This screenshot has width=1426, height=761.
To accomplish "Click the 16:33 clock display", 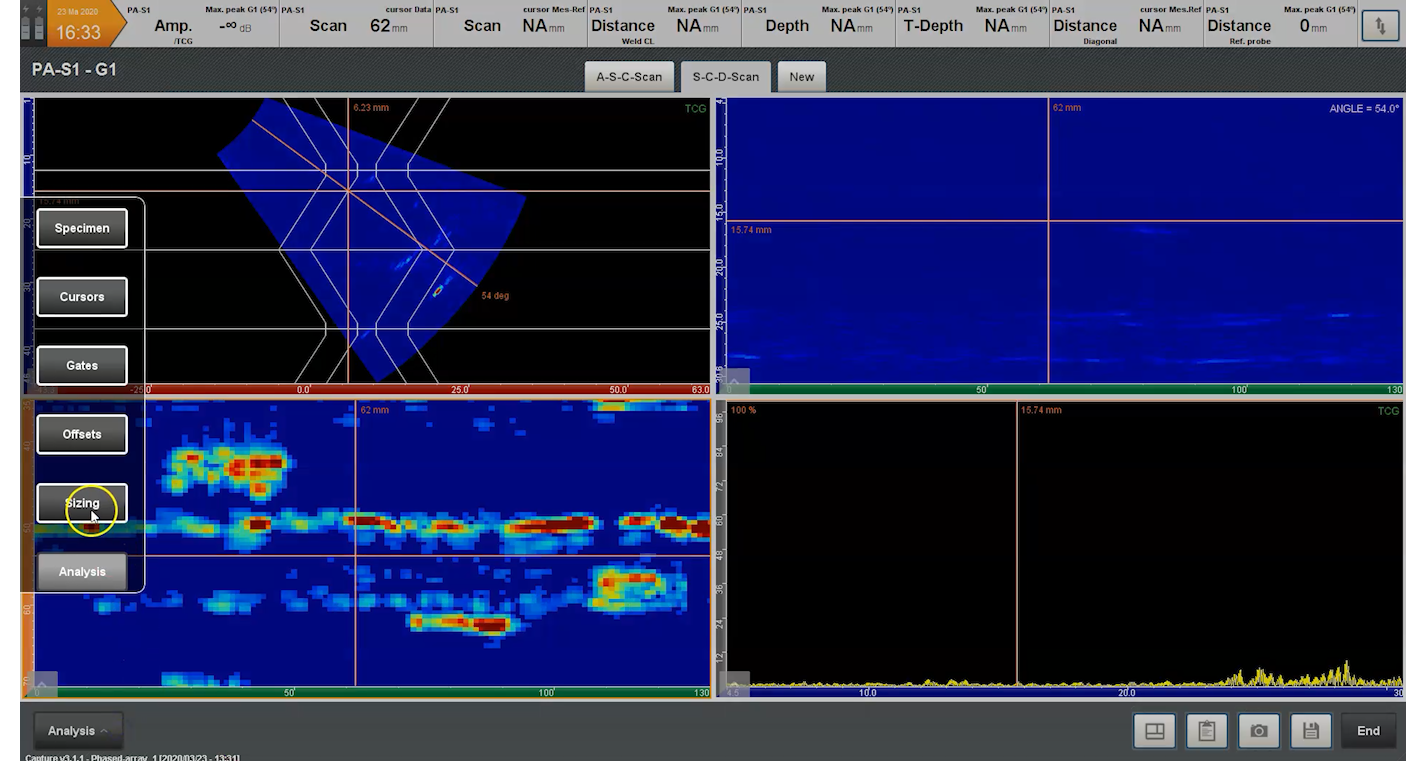I will coord(77,33).
